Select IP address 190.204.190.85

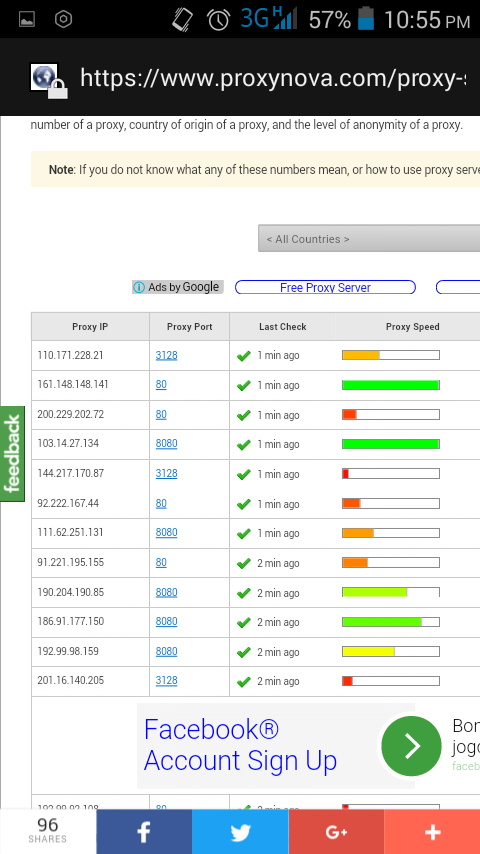(70, 592)
